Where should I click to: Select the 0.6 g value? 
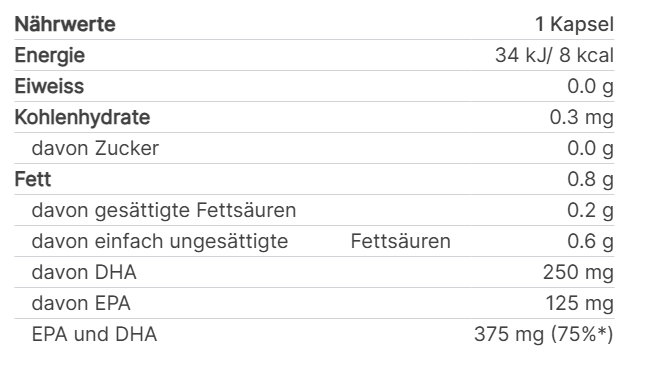tap(590, 241)
